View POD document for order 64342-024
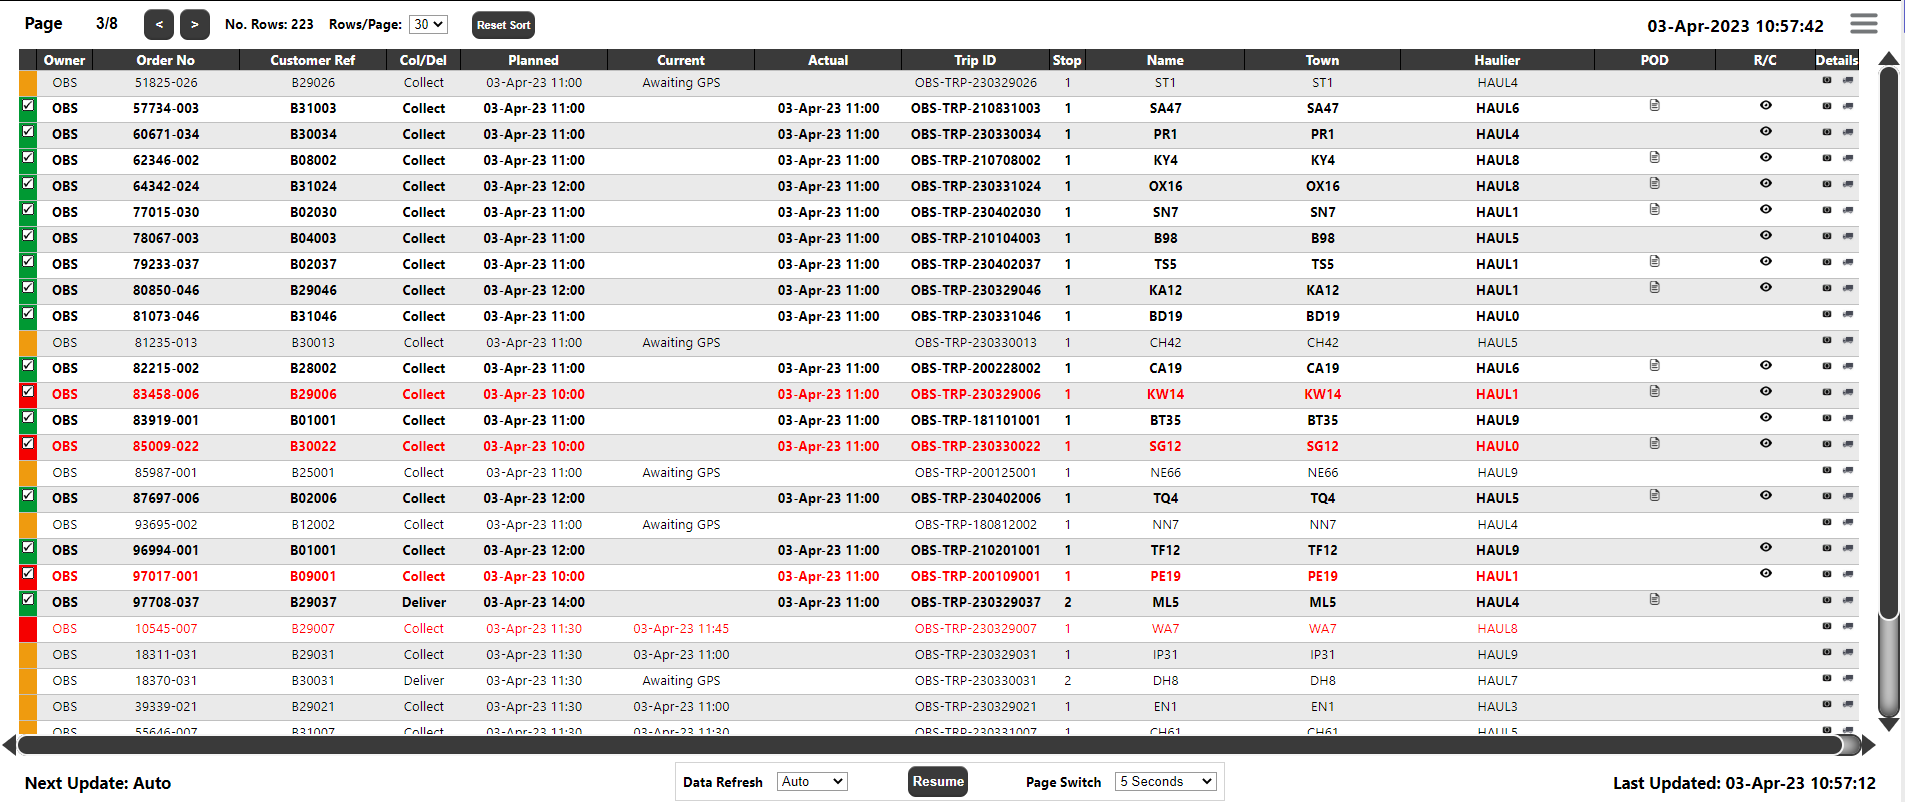This screenshot has width=1905, height=802. pyautogui.click(x=1655, y=183)
